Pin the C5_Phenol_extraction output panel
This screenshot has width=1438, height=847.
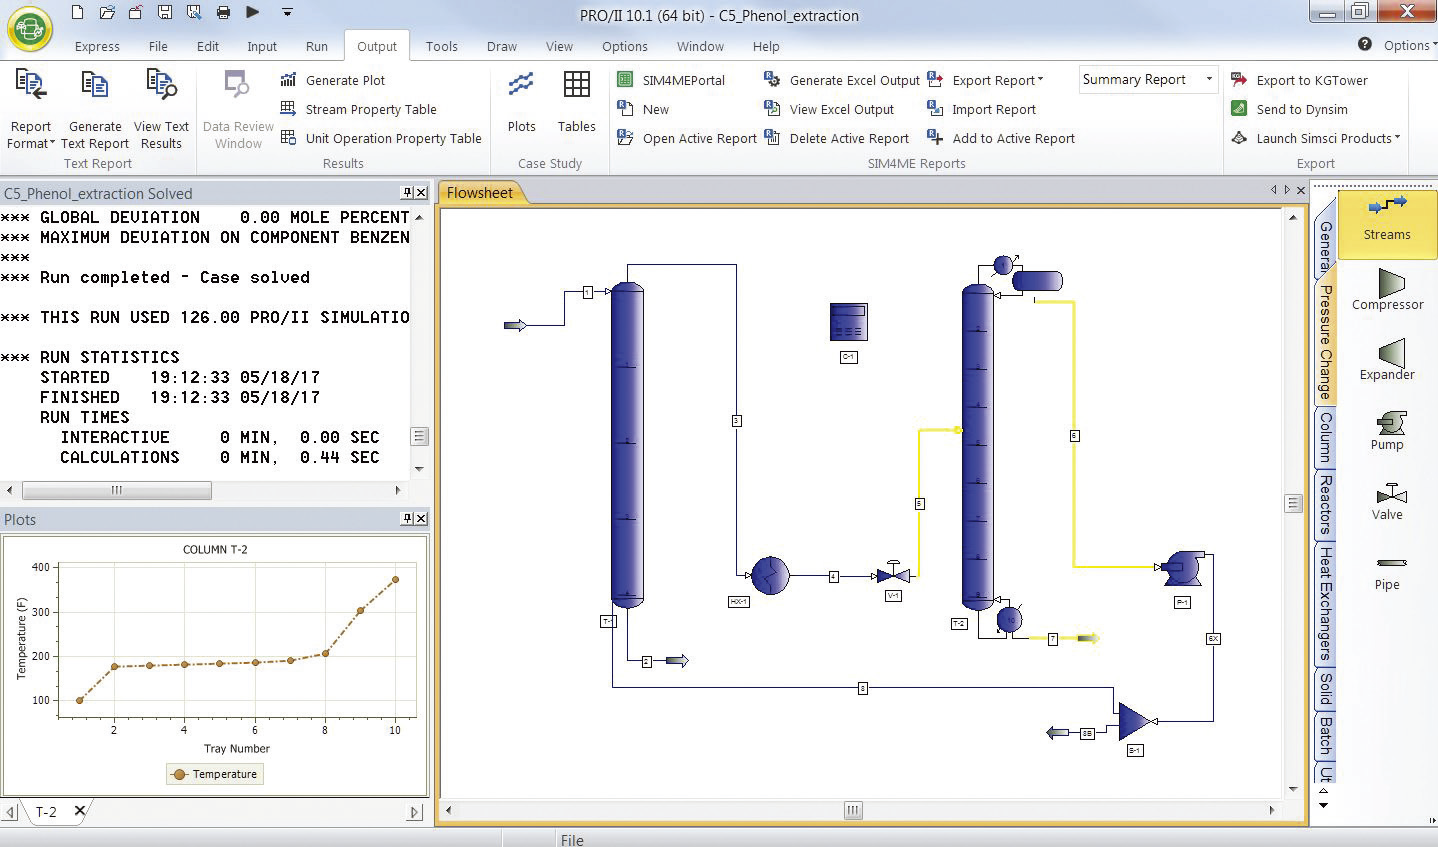click(407, 192)
